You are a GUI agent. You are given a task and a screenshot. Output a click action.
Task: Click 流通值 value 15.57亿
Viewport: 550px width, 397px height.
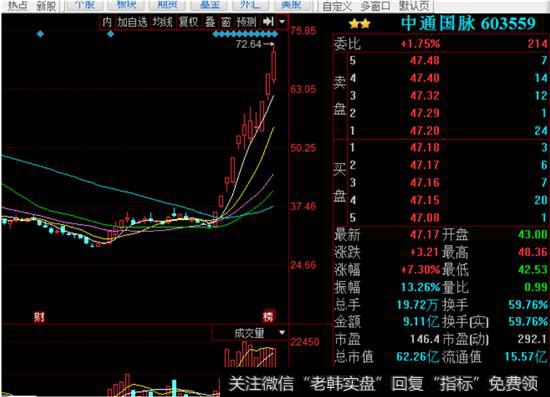pyautogui.click(x=525, y=357)
